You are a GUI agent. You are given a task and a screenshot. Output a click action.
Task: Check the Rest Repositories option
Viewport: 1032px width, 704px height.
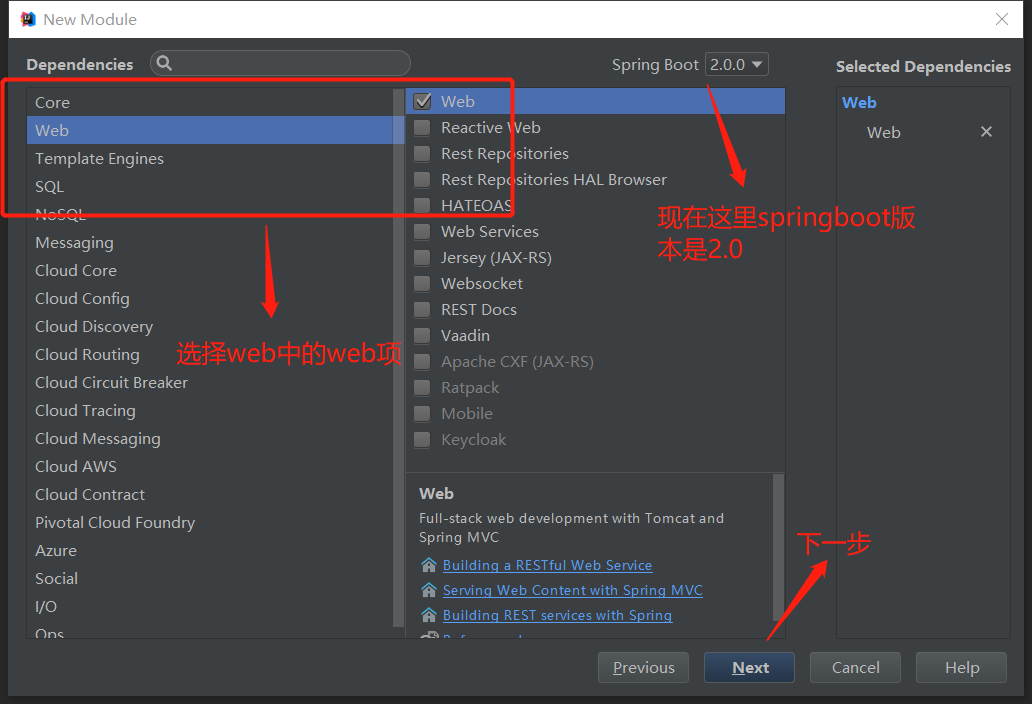coord(423,153)
